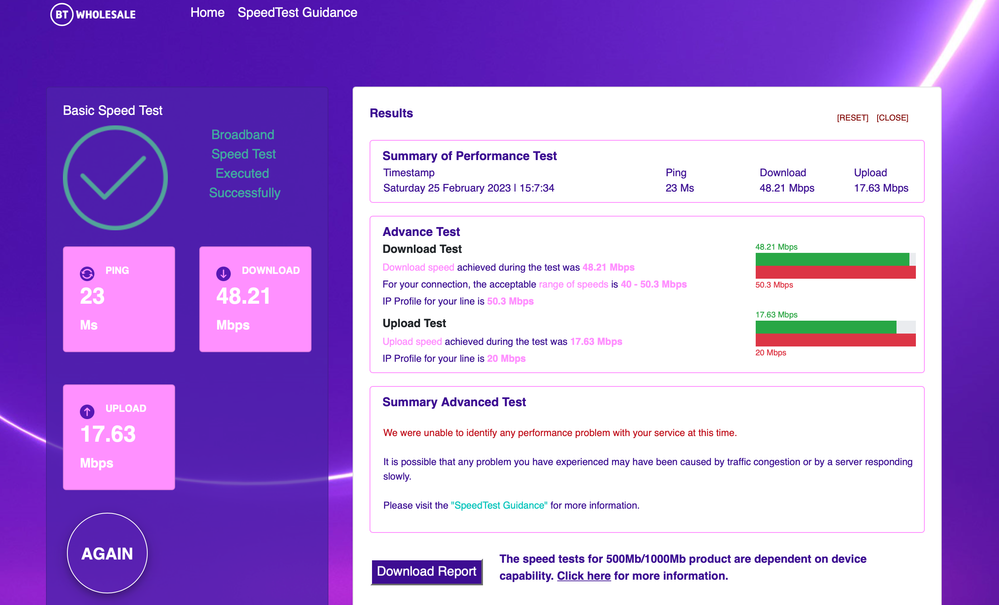Open SpeedTest Guidance in top navigation

tap(297, 13)
